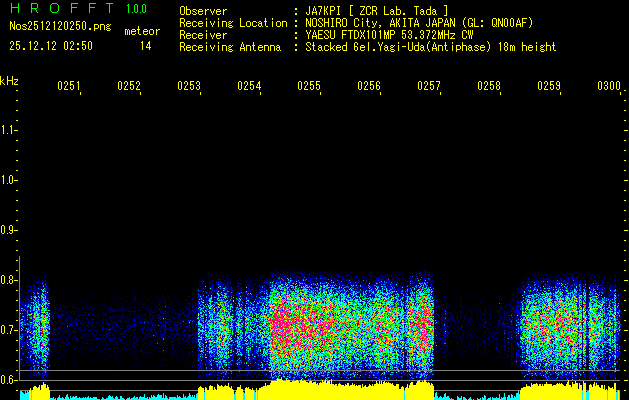The image size is (629, 400).
Task: Select the 0257 time marker
Action: coord(429,87)
